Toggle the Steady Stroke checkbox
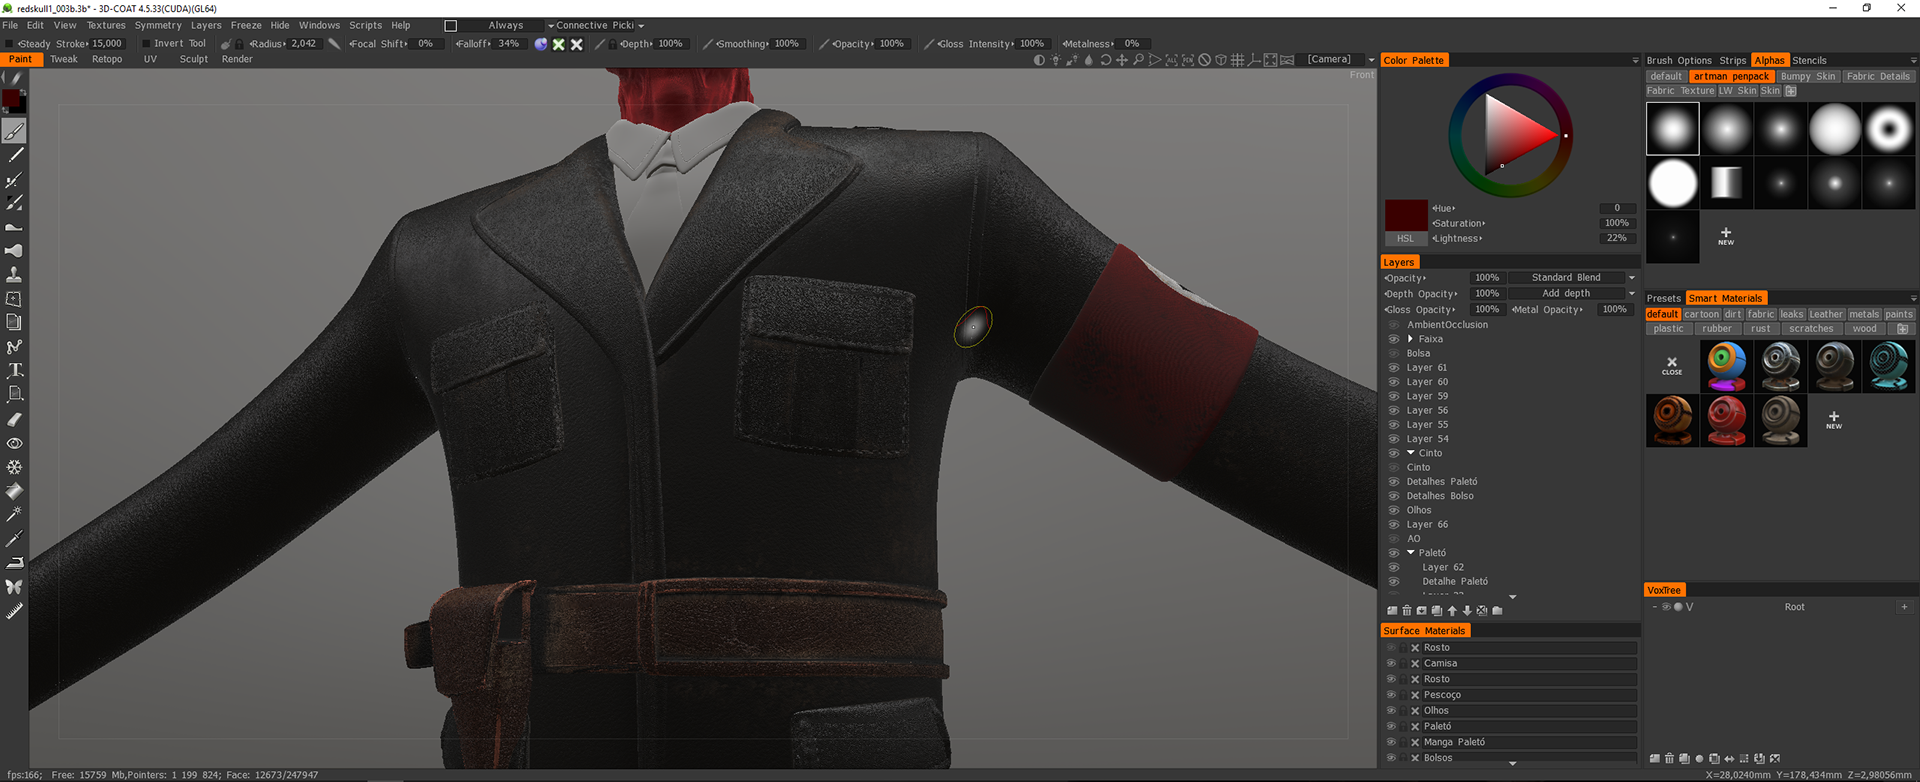This screenshot has height=782, width=1920. 10,44
